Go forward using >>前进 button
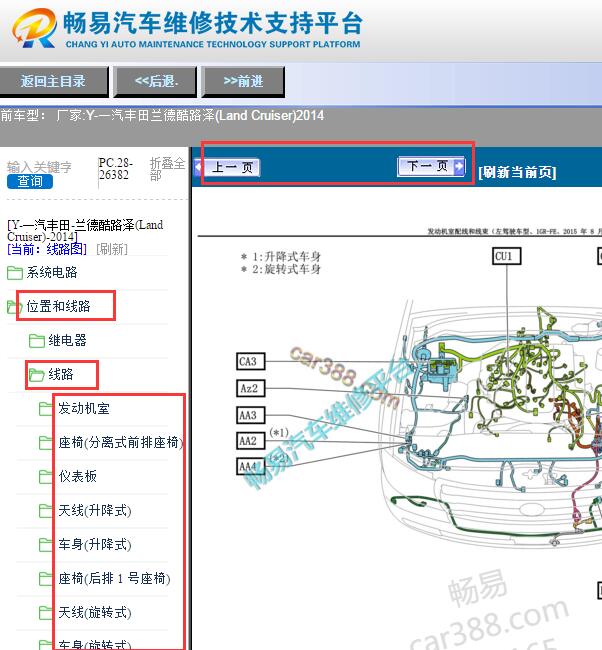Screen dimensions: 602x650 (243, 81)
